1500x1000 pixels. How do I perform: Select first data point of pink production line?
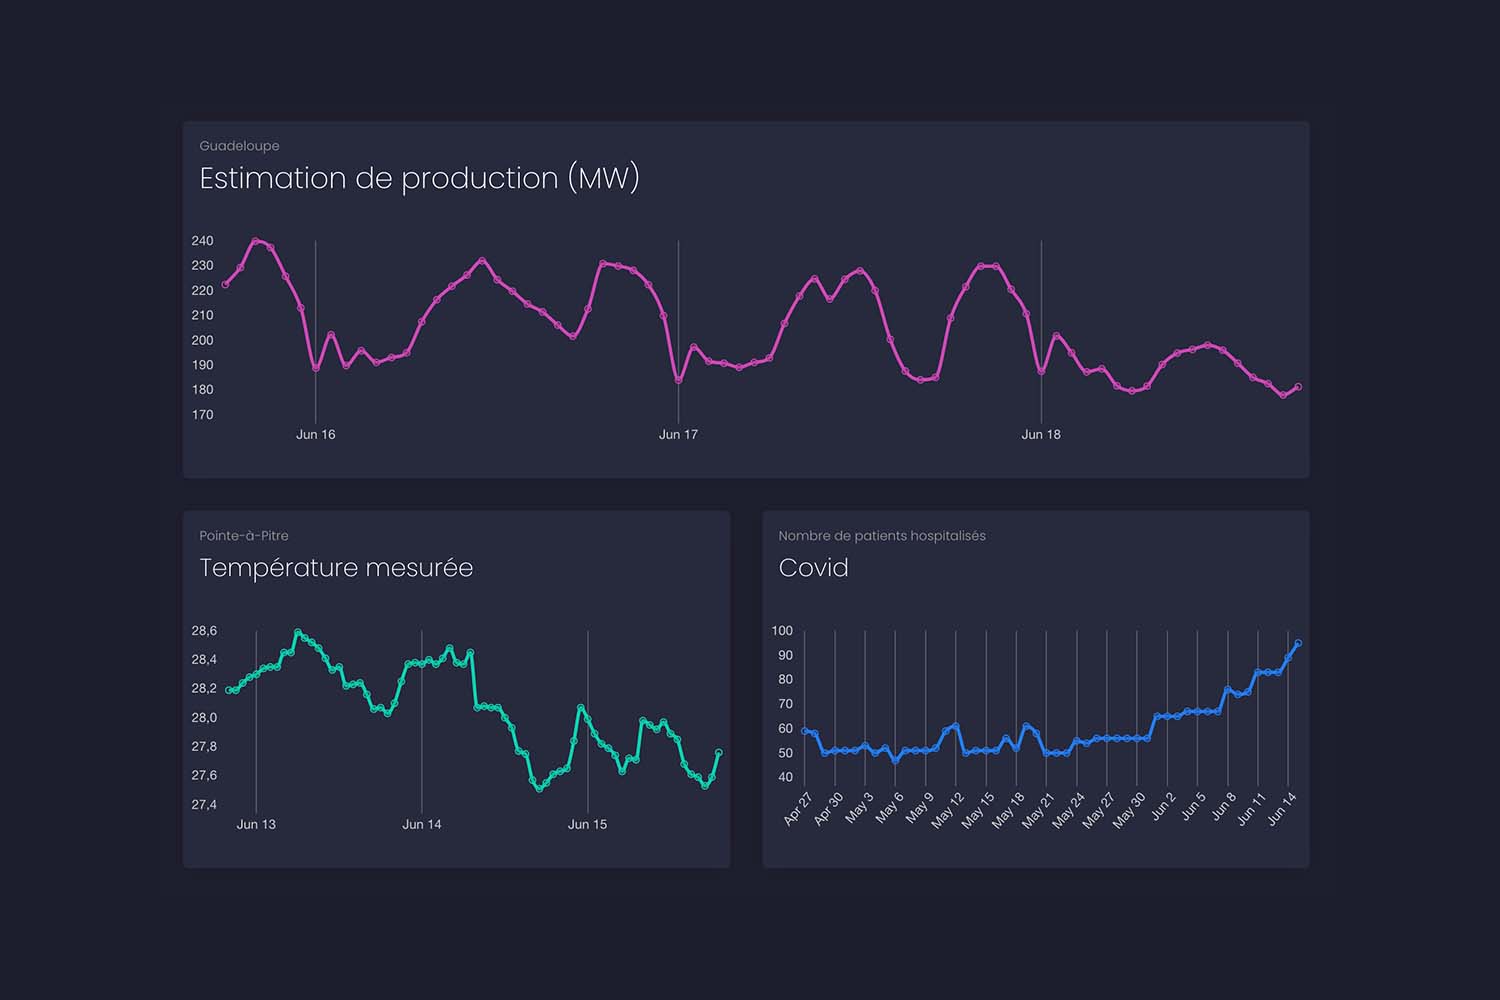225,284
